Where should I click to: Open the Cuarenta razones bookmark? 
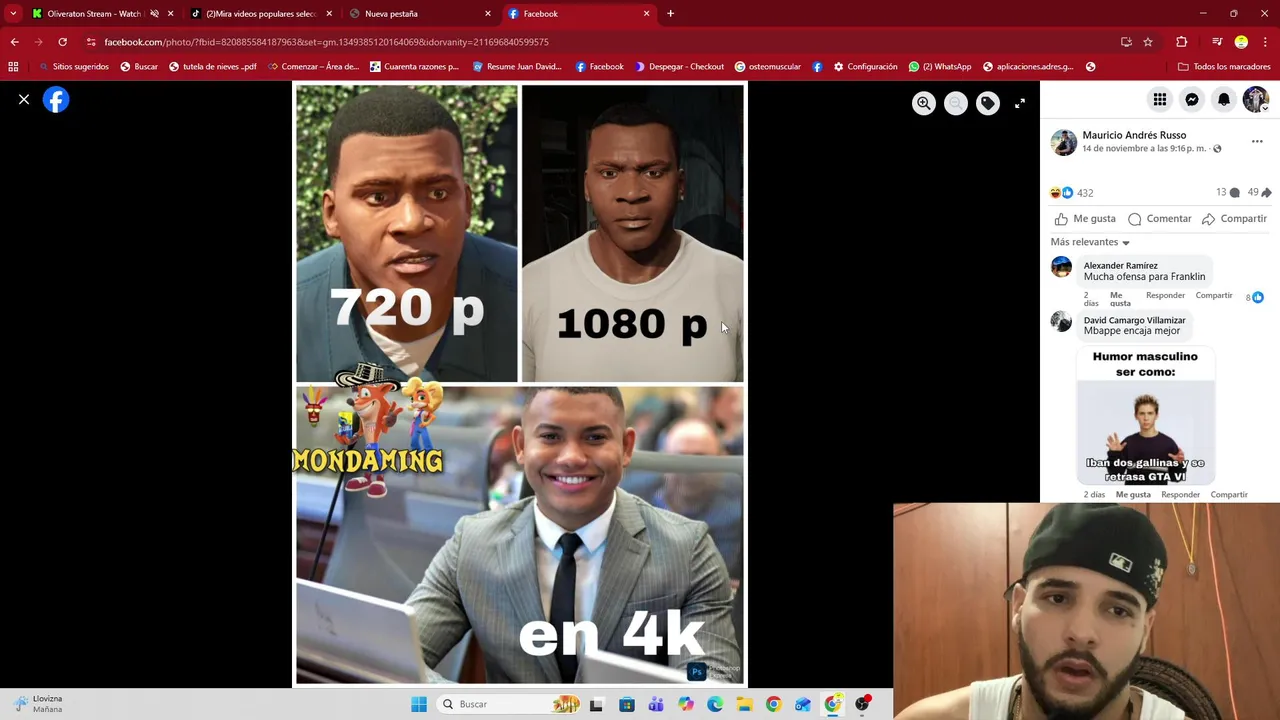[414, 67]
